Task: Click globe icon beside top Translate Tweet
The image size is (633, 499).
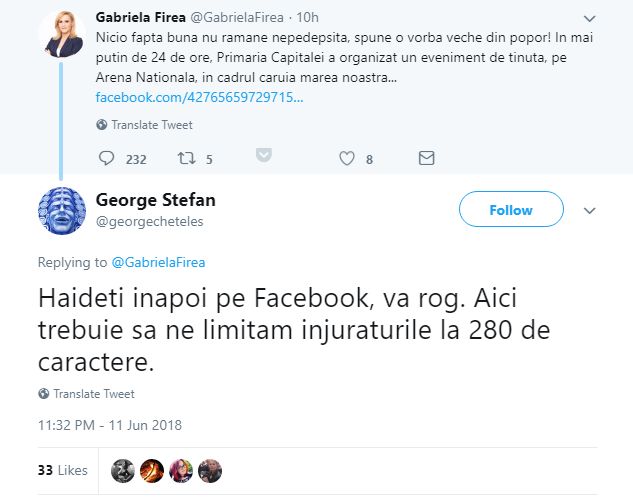Action: [x=101, y=125]
